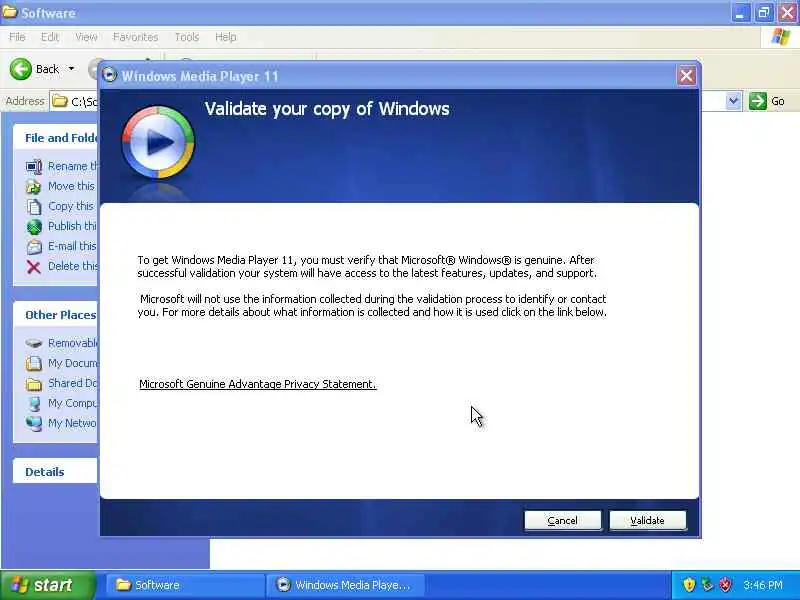800x600 pixels.
Task: Click the Publish to web globe icon
Action: click(34, 226)
